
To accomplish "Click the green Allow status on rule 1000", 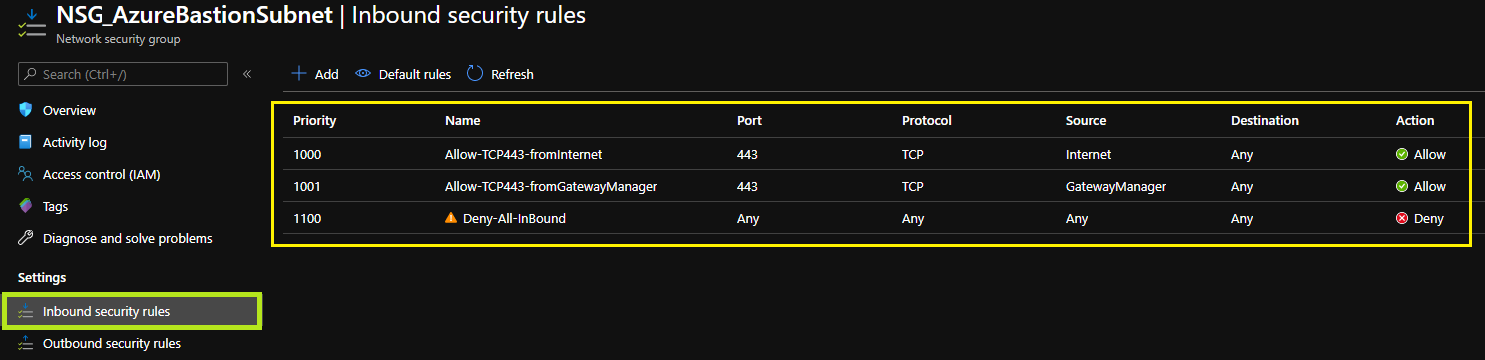I will pos(1421,154).
